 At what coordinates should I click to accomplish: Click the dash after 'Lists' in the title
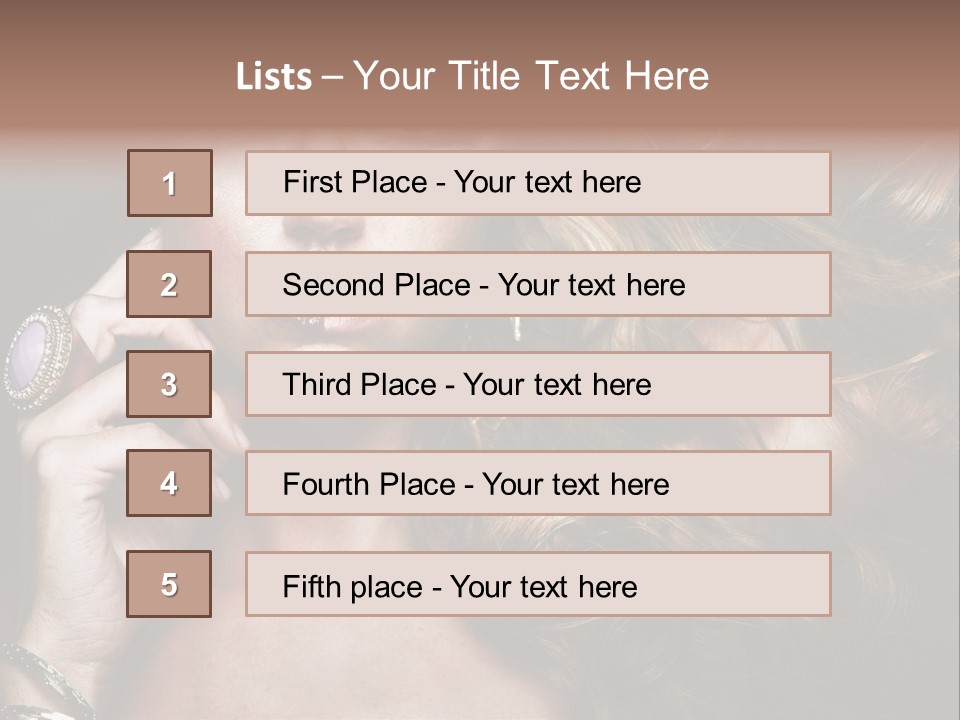(x=332, y=77)
